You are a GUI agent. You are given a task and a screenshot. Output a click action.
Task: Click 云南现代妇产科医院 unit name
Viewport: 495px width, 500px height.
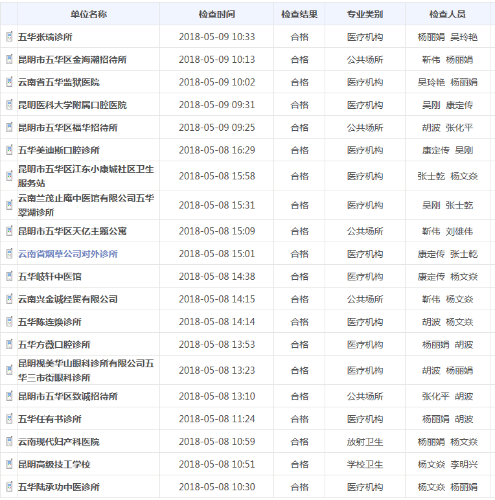click(x=59, y=442)
